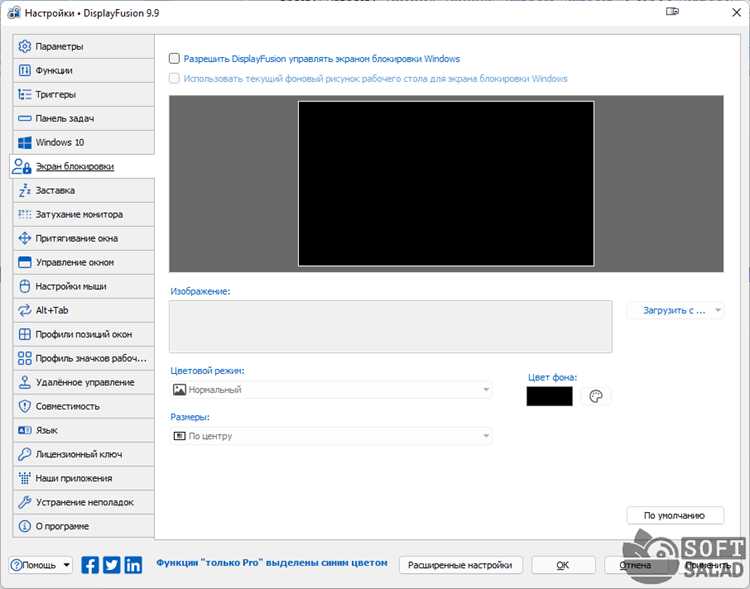Click the Экран блокировки lock-user icon
The height and width of the screenshot is (589, 750).
pos(22,167)
